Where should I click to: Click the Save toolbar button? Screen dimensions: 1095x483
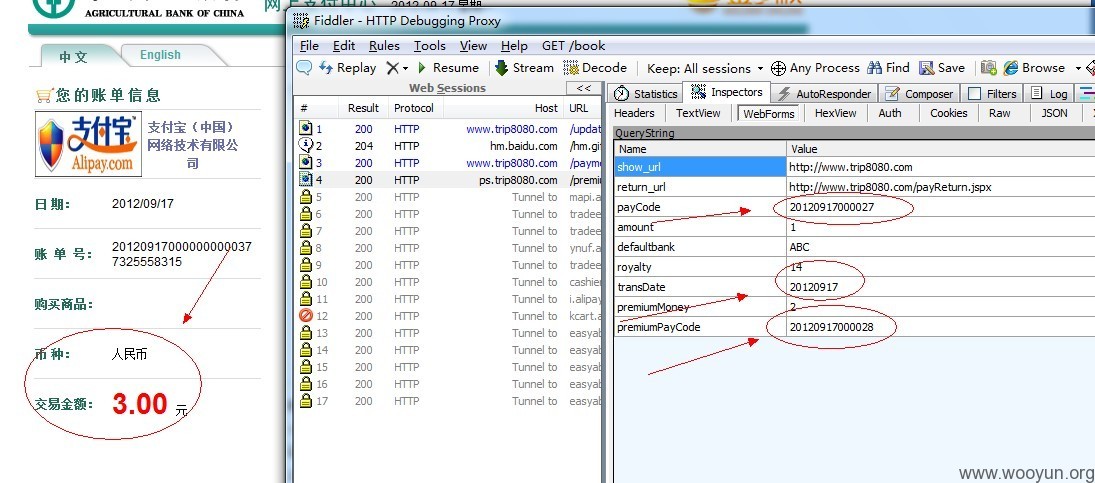coord(942,68)
